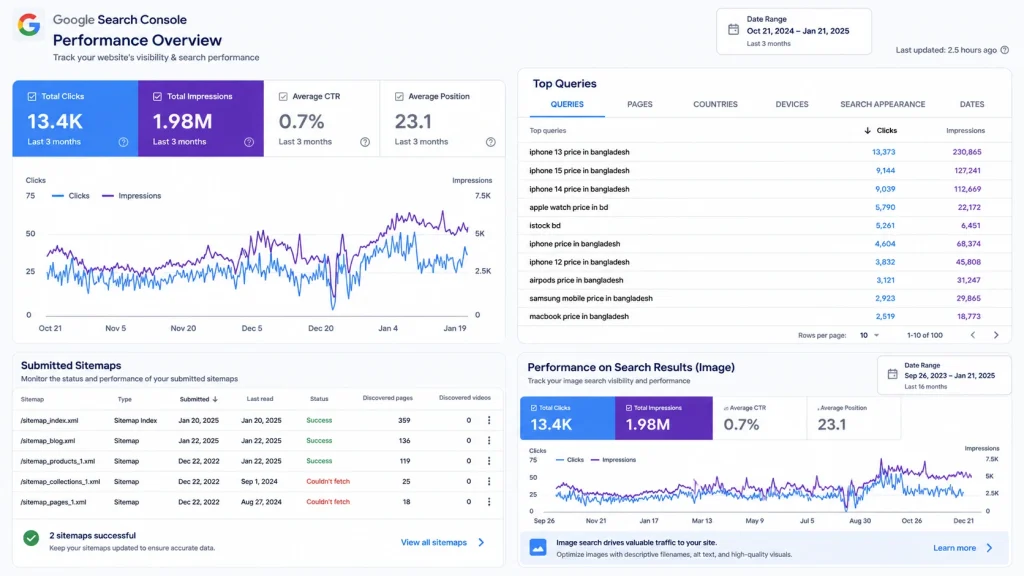Click the Learn more link
The image size is (1024, 576).
coord(954,548)
